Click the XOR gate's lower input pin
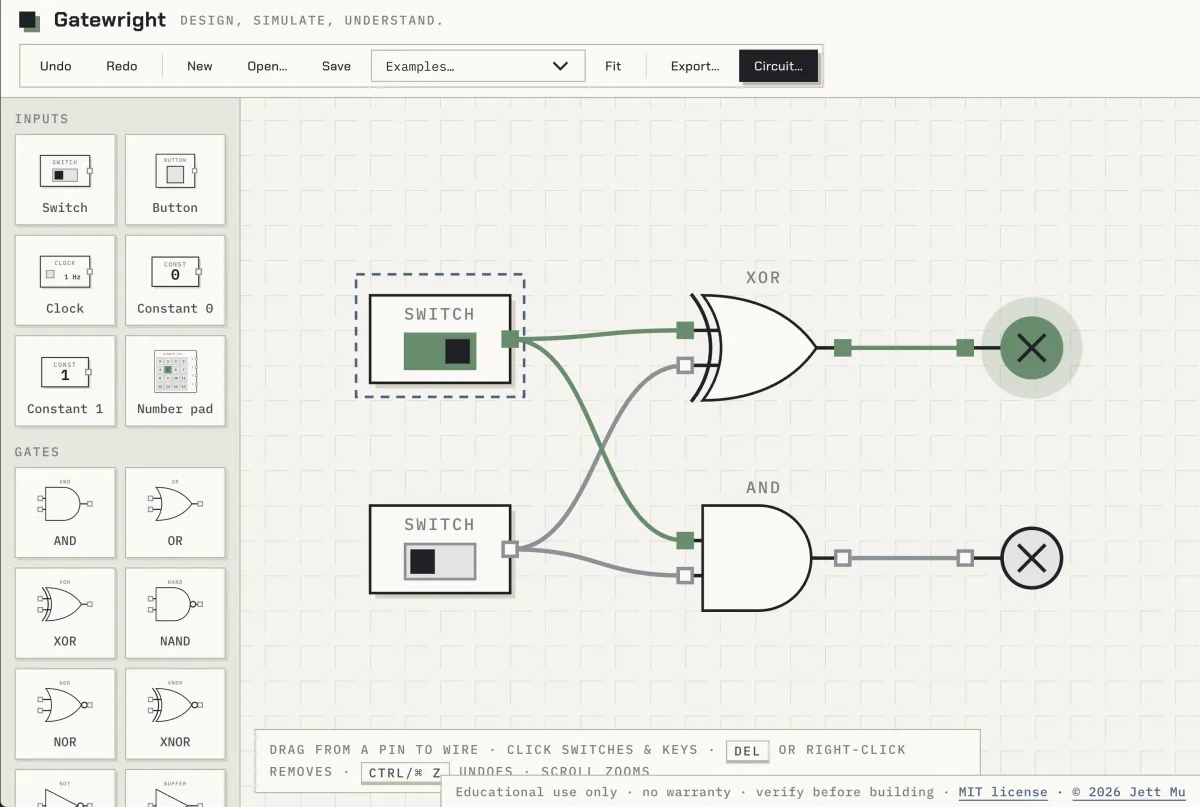Screen dimensions: 1200x807 [685, 365]
